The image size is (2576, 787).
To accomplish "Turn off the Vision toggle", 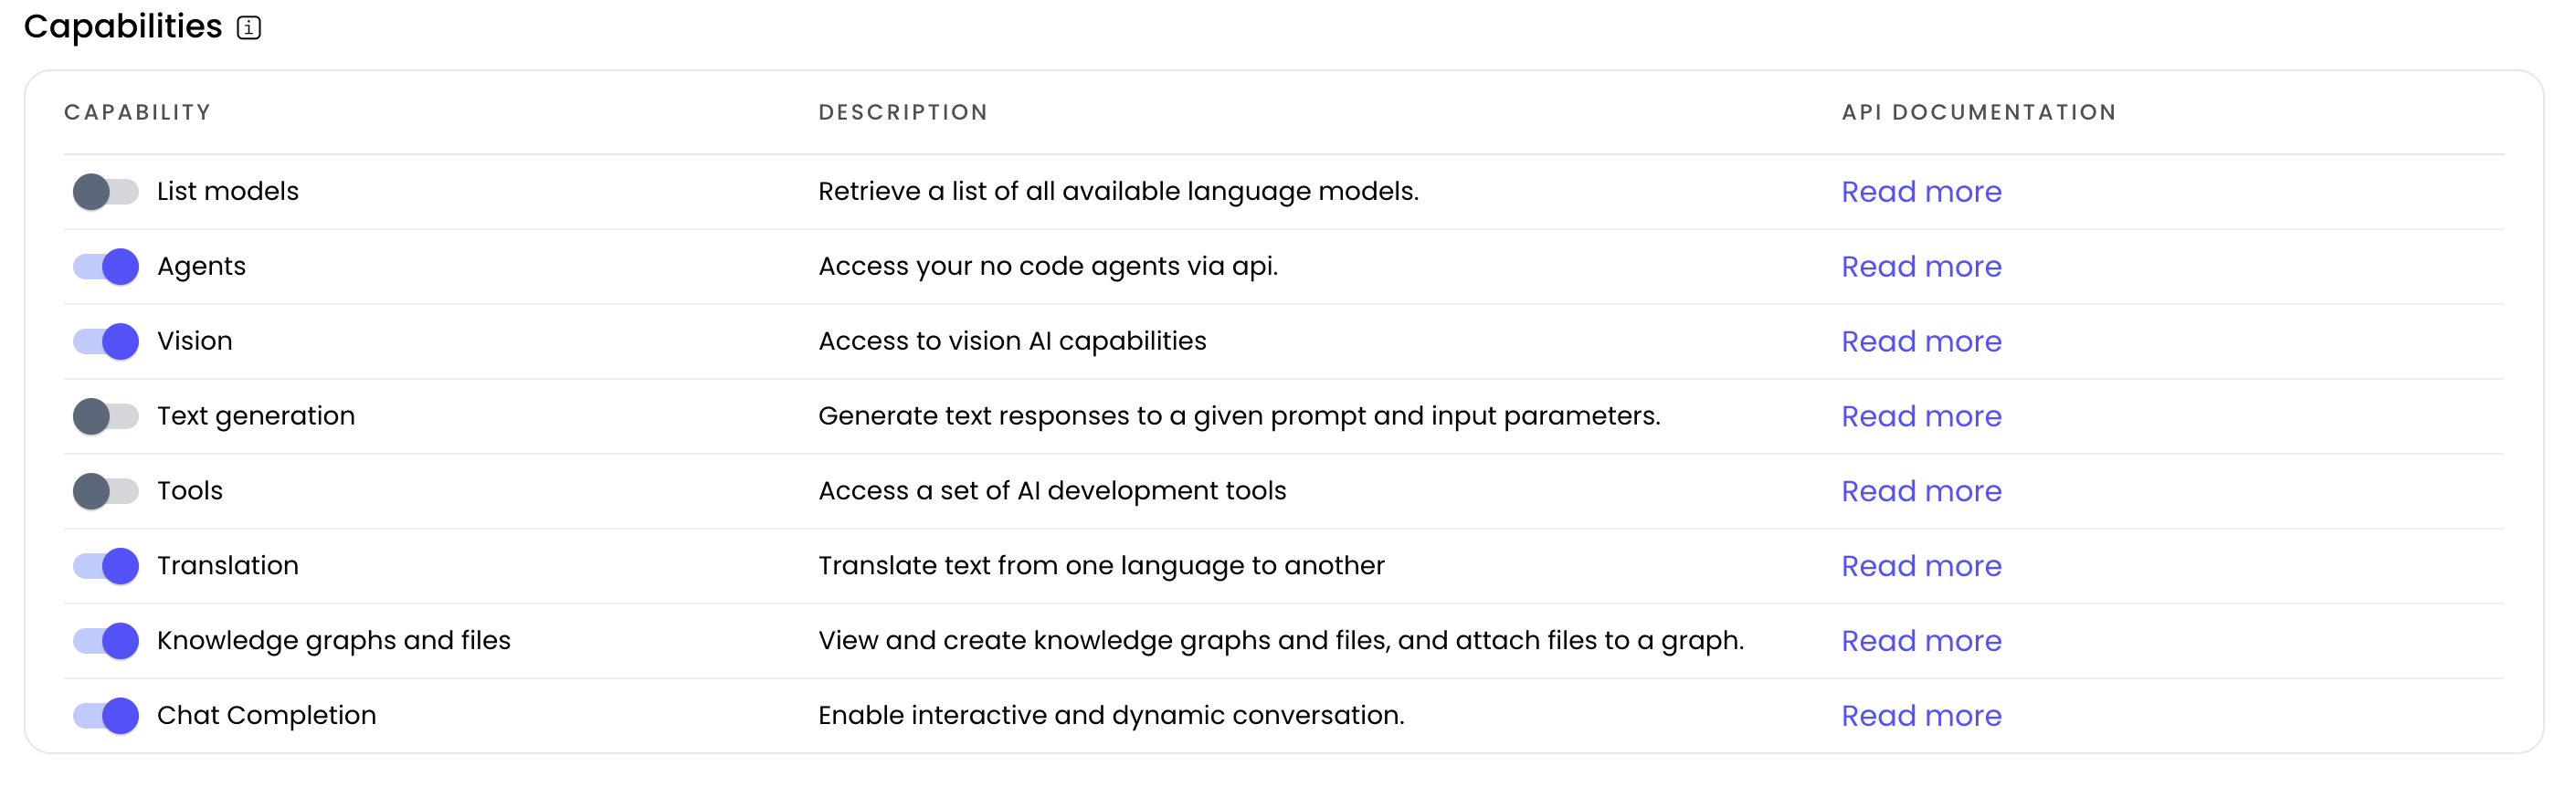I will (x=106, y=342).
